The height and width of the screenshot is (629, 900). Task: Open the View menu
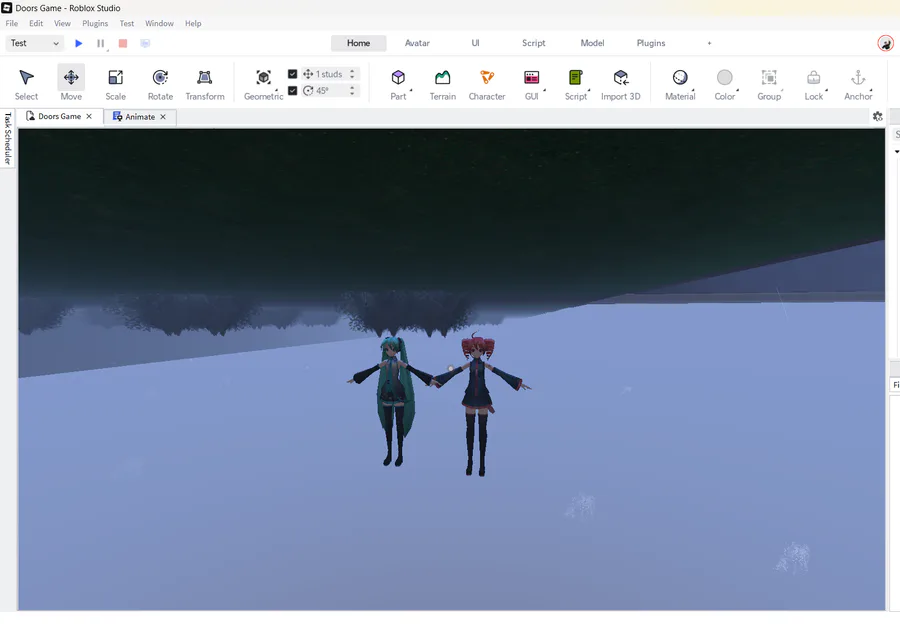(62, 24)
